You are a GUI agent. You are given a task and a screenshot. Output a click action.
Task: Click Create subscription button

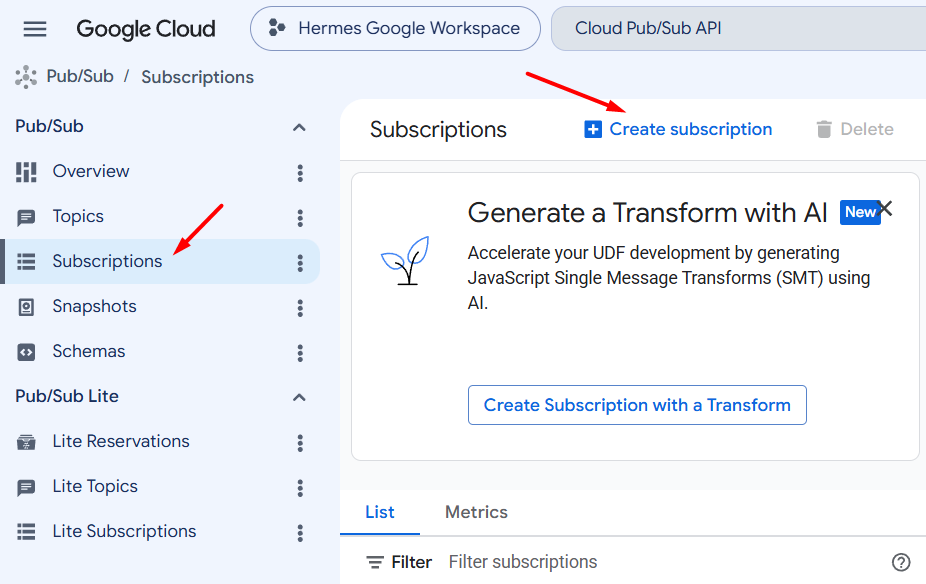[678, 129]
